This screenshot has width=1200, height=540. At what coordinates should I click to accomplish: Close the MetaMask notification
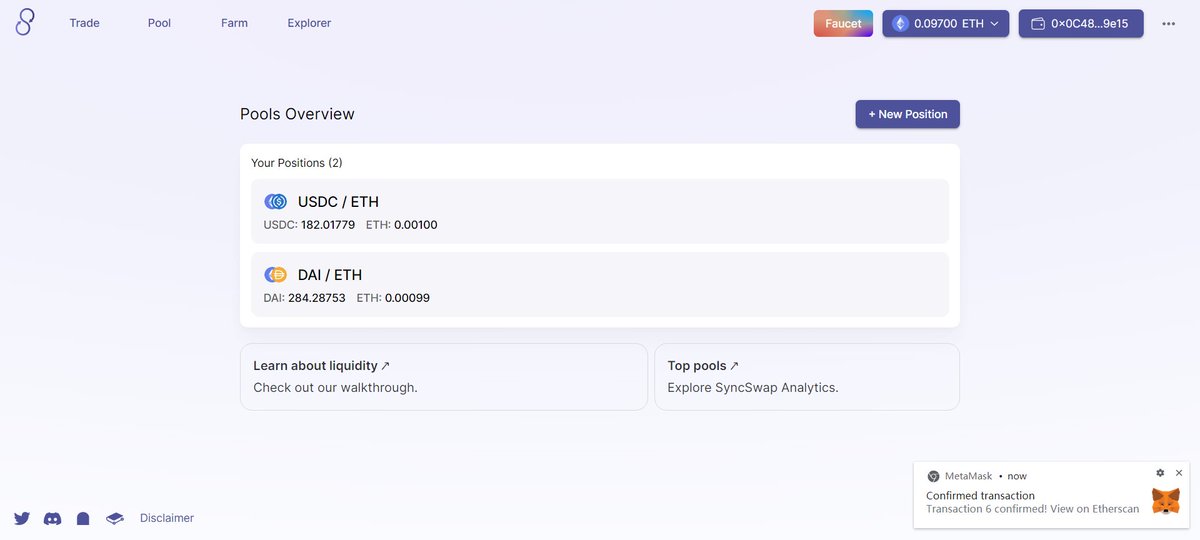pyautogui.click(x=1179, y=473)
